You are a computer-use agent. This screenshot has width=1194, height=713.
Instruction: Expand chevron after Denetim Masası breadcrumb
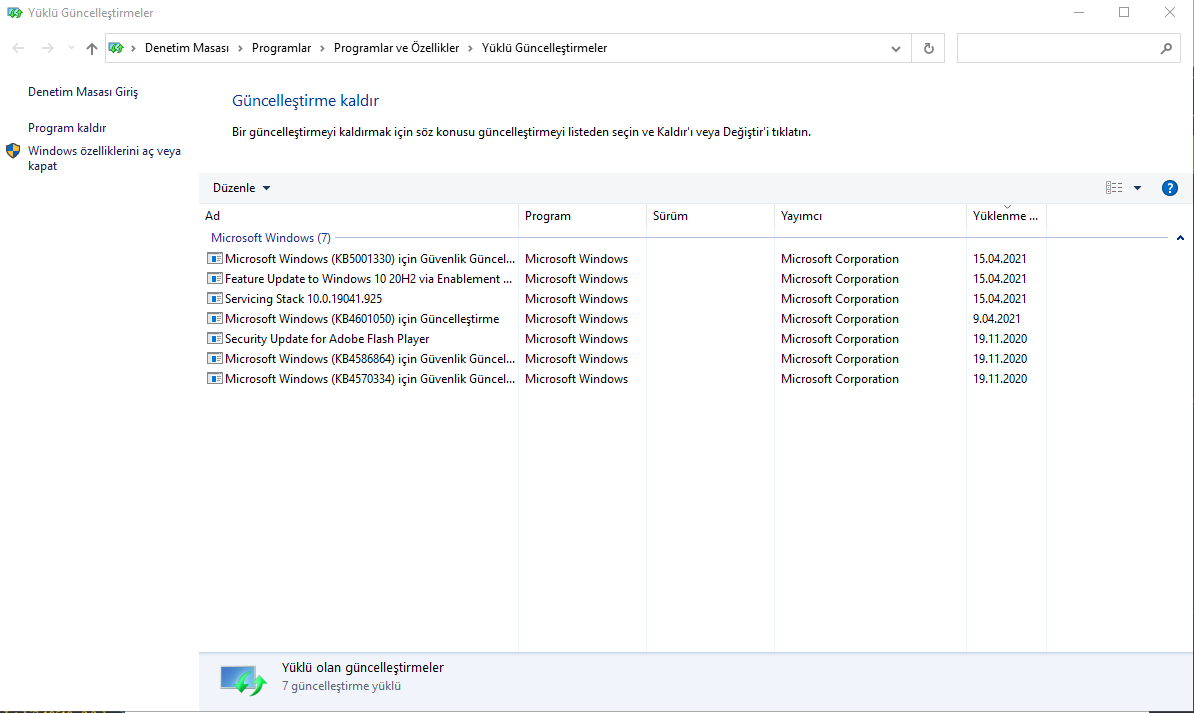point(241,48)
